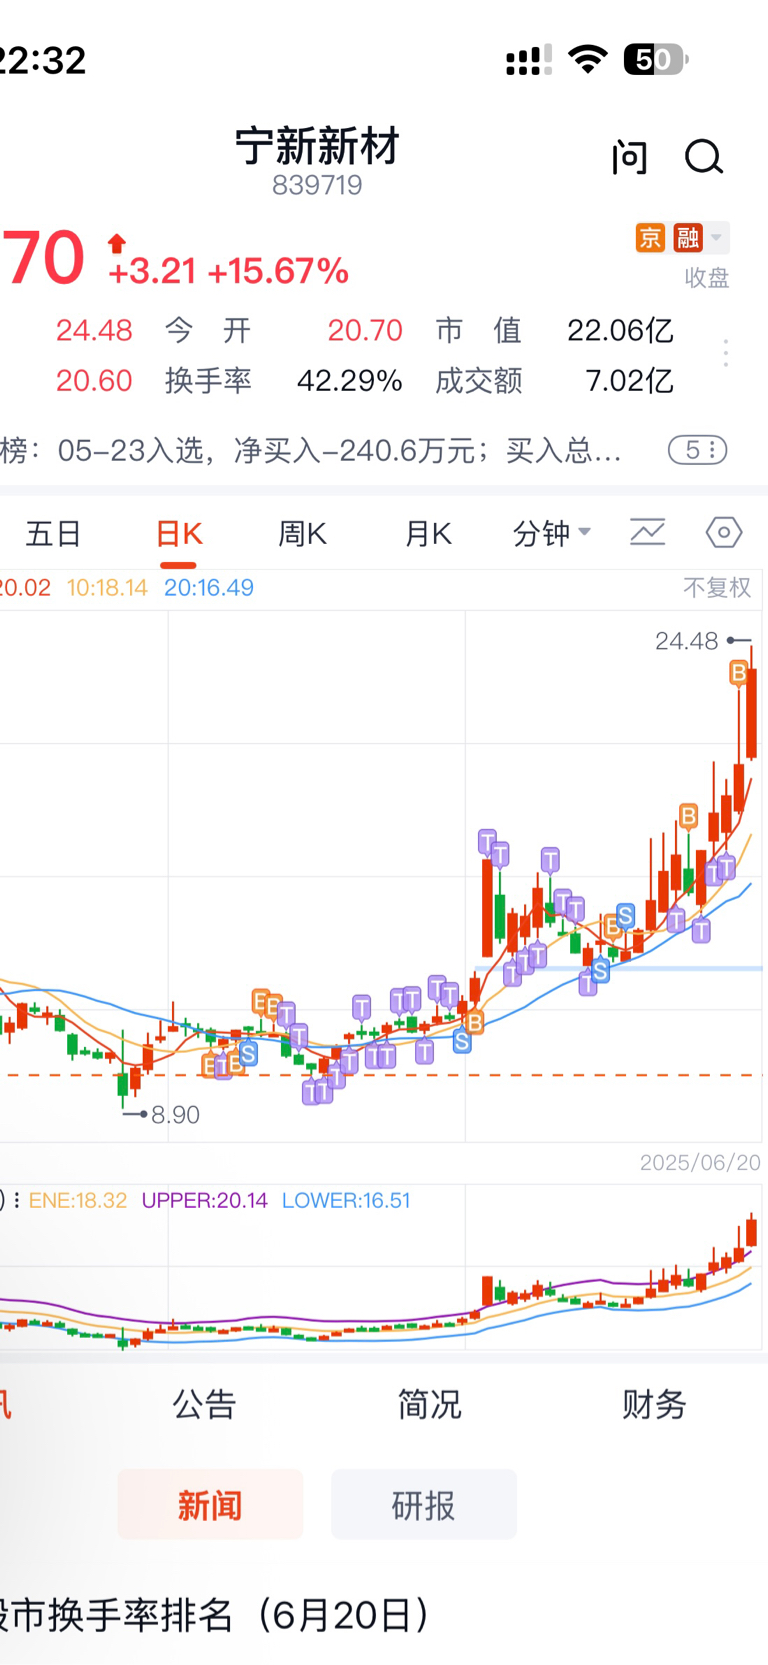Tap the +15.67% change percentage

[x=278, y=271]
